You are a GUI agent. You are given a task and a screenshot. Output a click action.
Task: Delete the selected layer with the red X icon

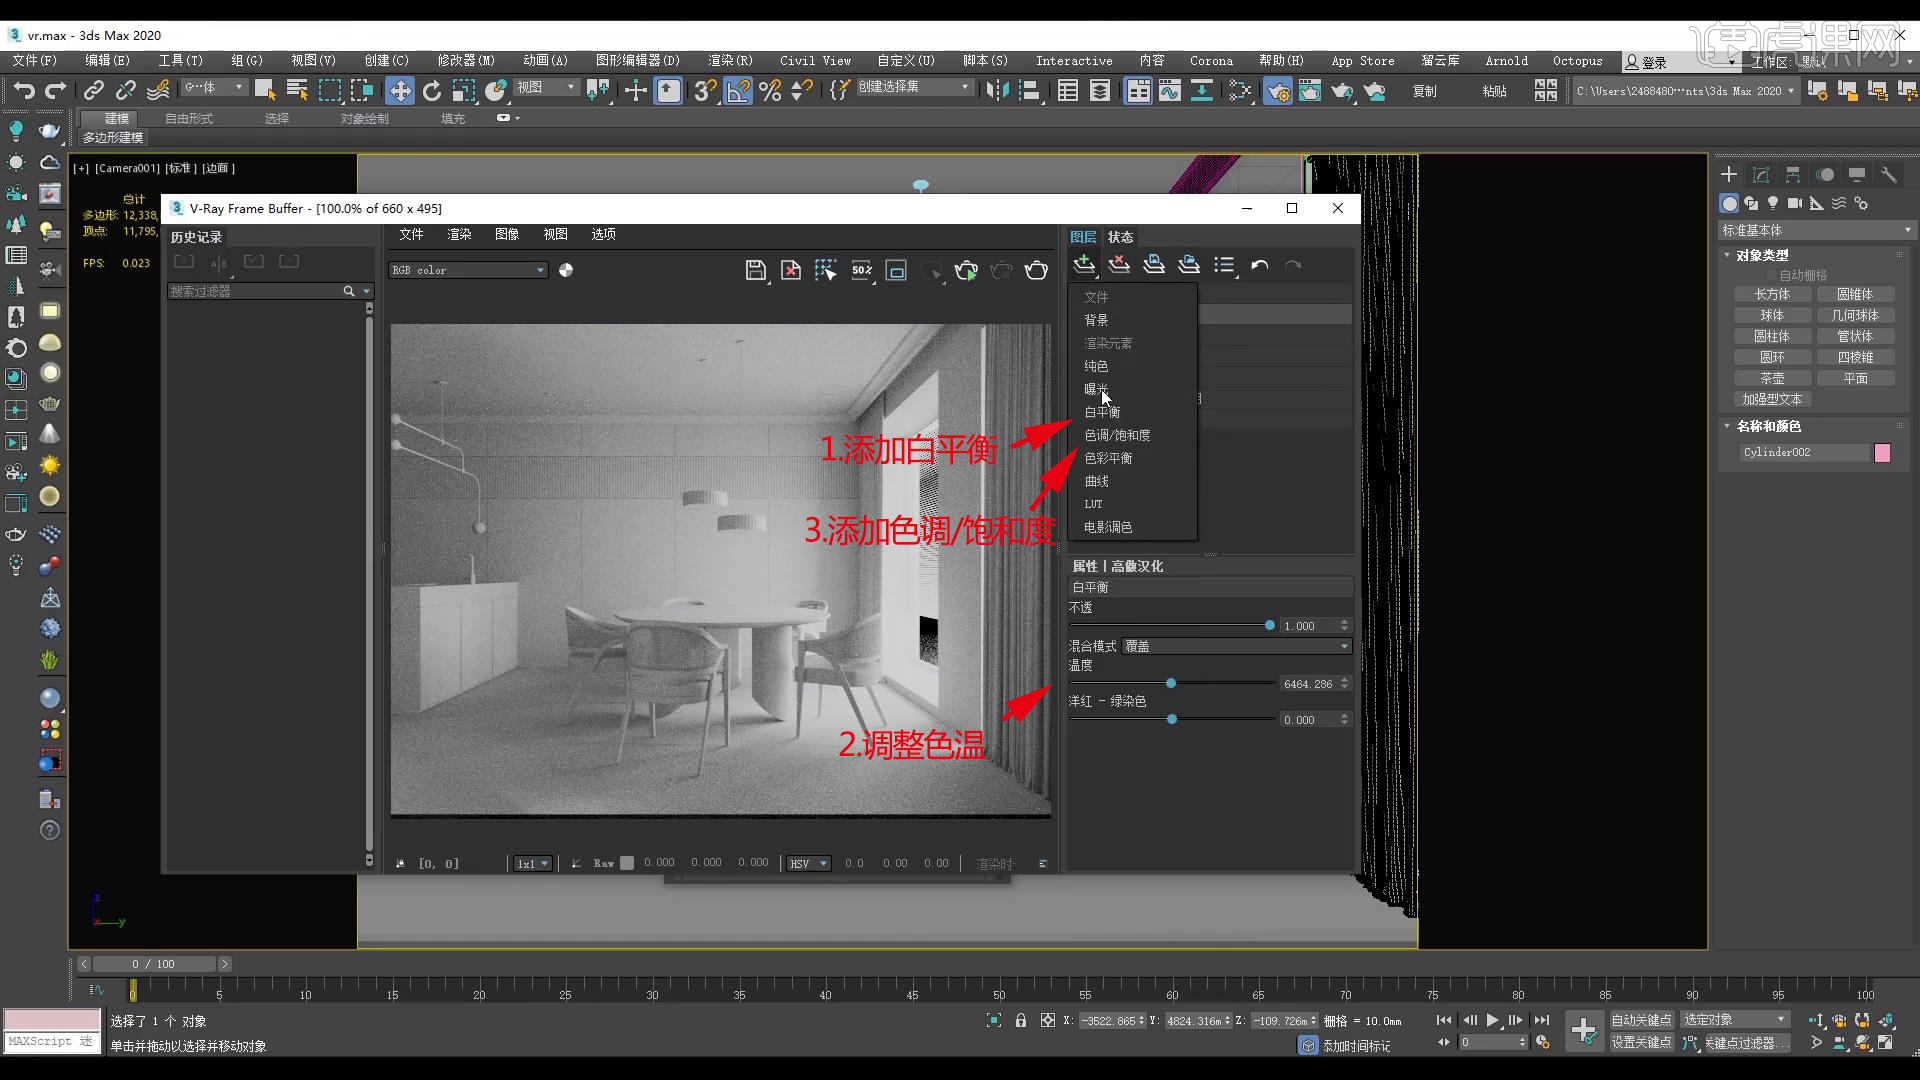(1119, 265)
